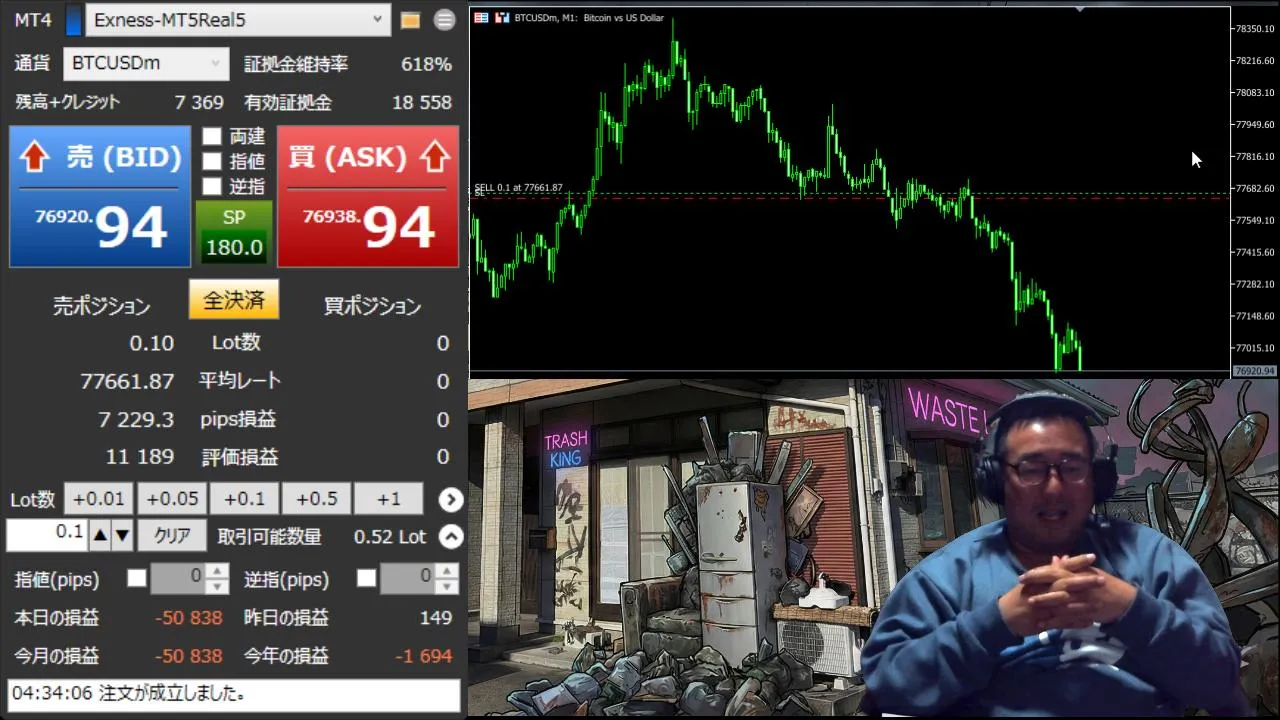Viewport: 1280px width, 720px height.
Task: Click the クリア clear button
Action: pyautogui.click(x=172, y=536)
